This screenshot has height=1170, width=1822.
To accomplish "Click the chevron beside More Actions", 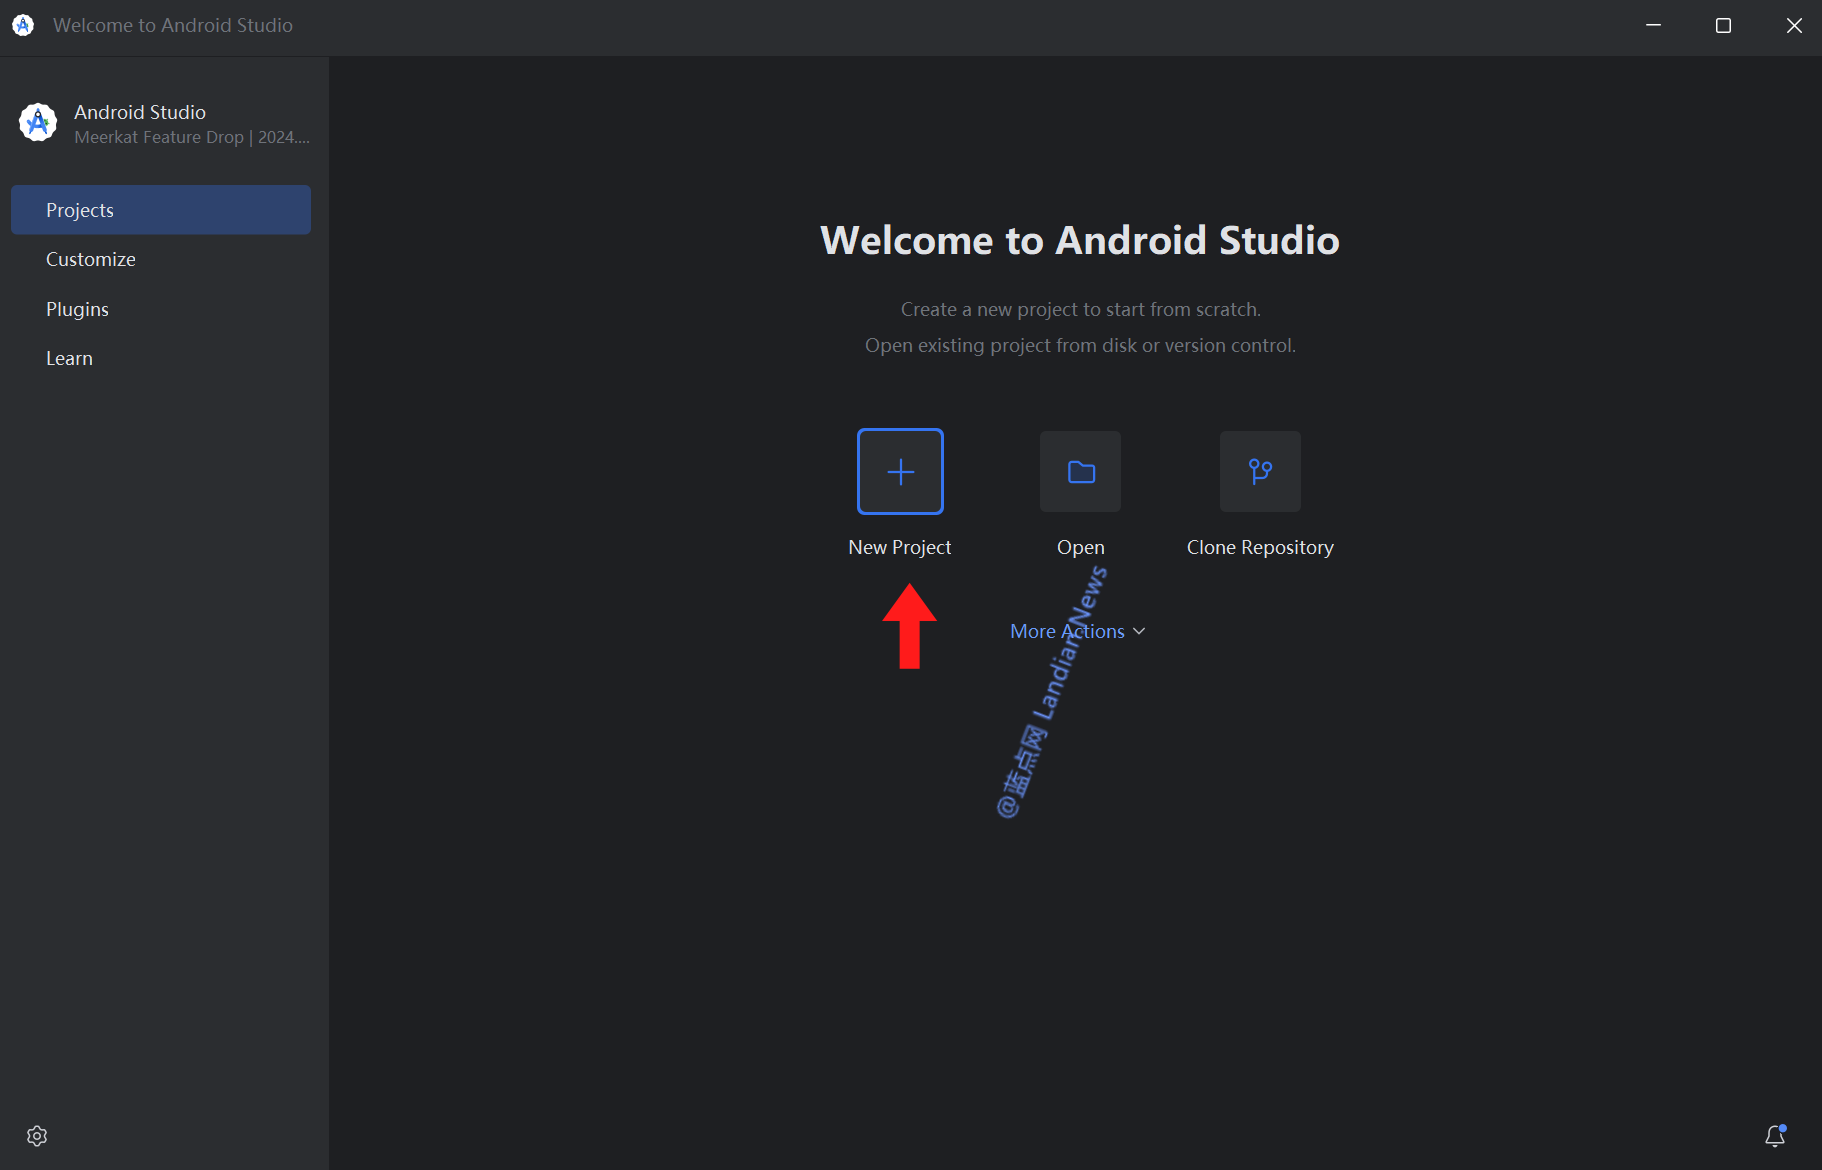I will click(1139, 631).
